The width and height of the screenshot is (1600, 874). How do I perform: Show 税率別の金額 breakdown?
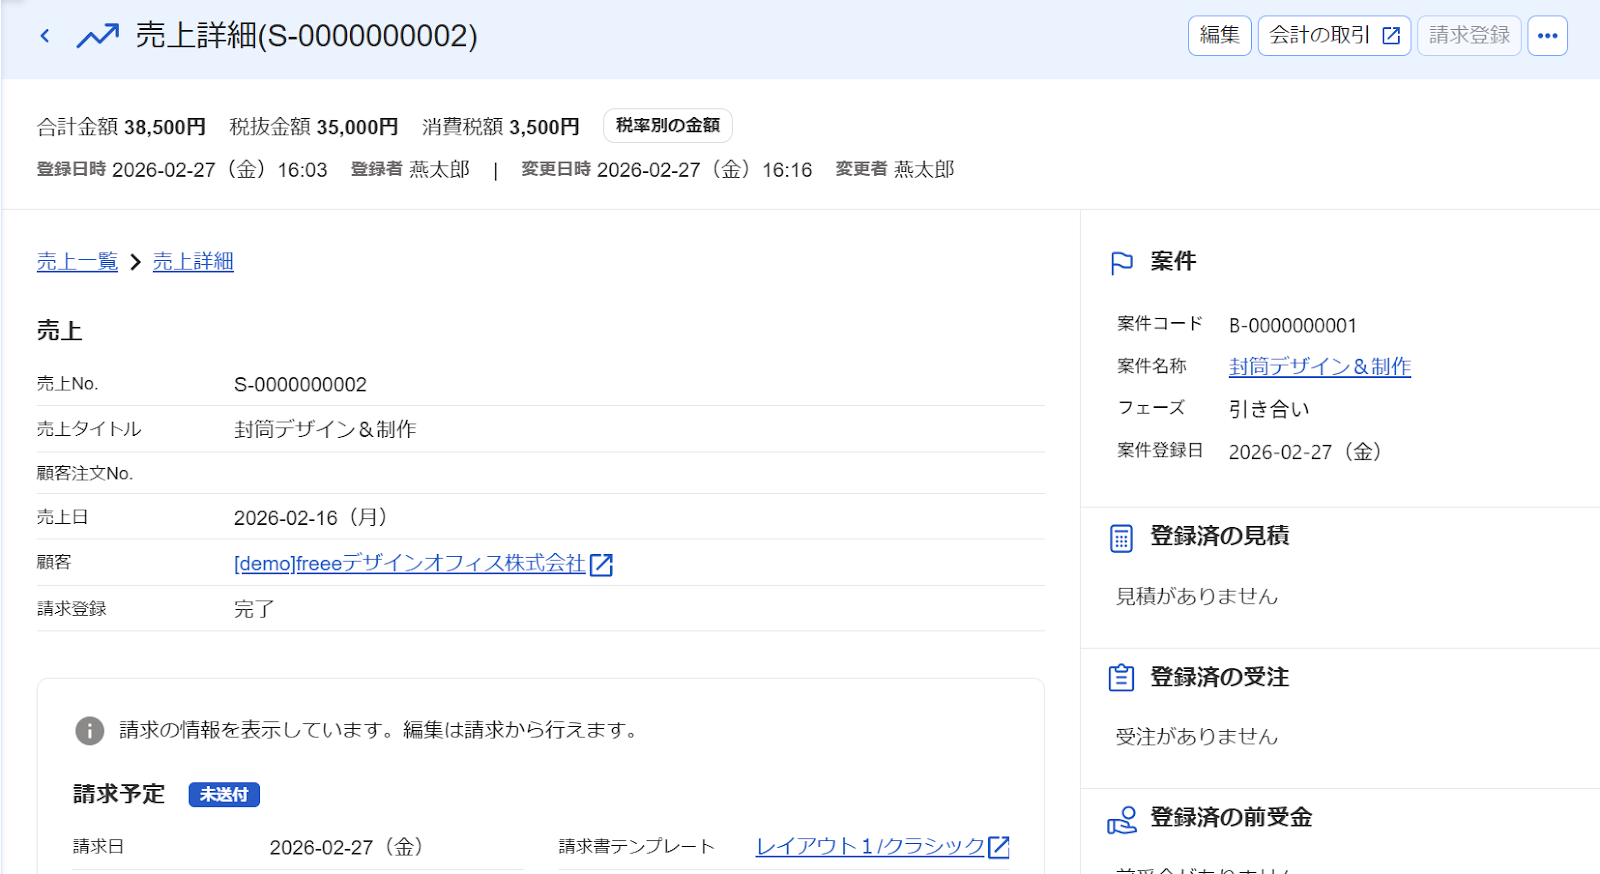coord(668,126)
